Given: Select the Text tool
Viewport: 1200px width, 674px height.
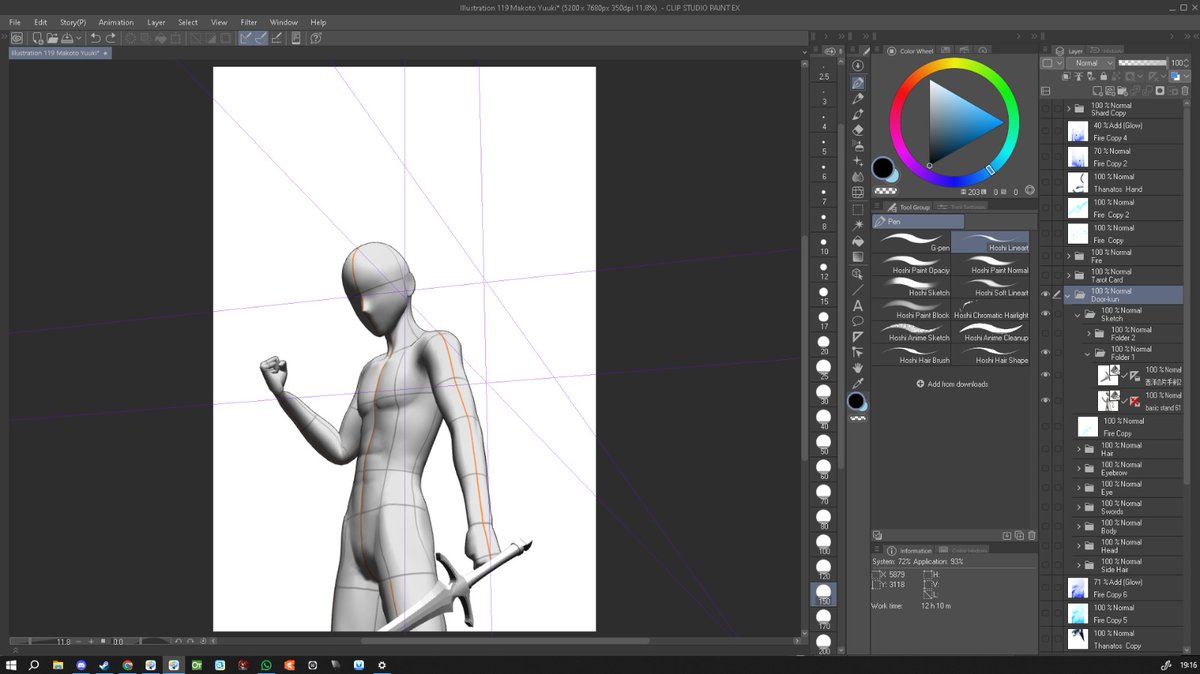Looking at the screenshot, I should [857, 306].
